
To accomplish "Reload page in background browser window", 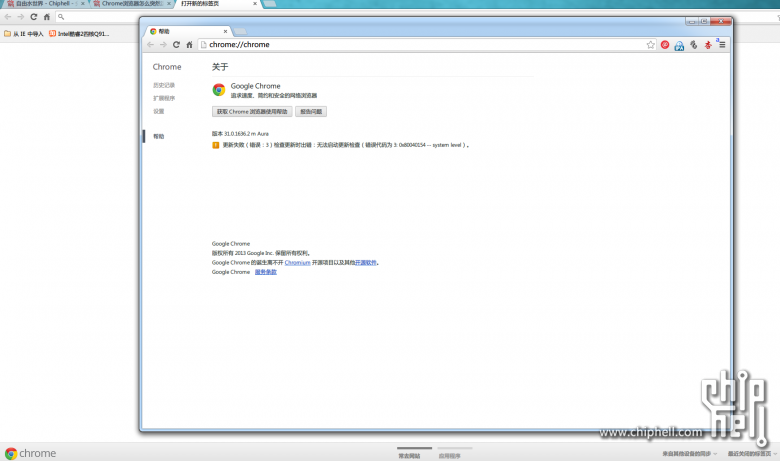I will [x=33, y=17].
